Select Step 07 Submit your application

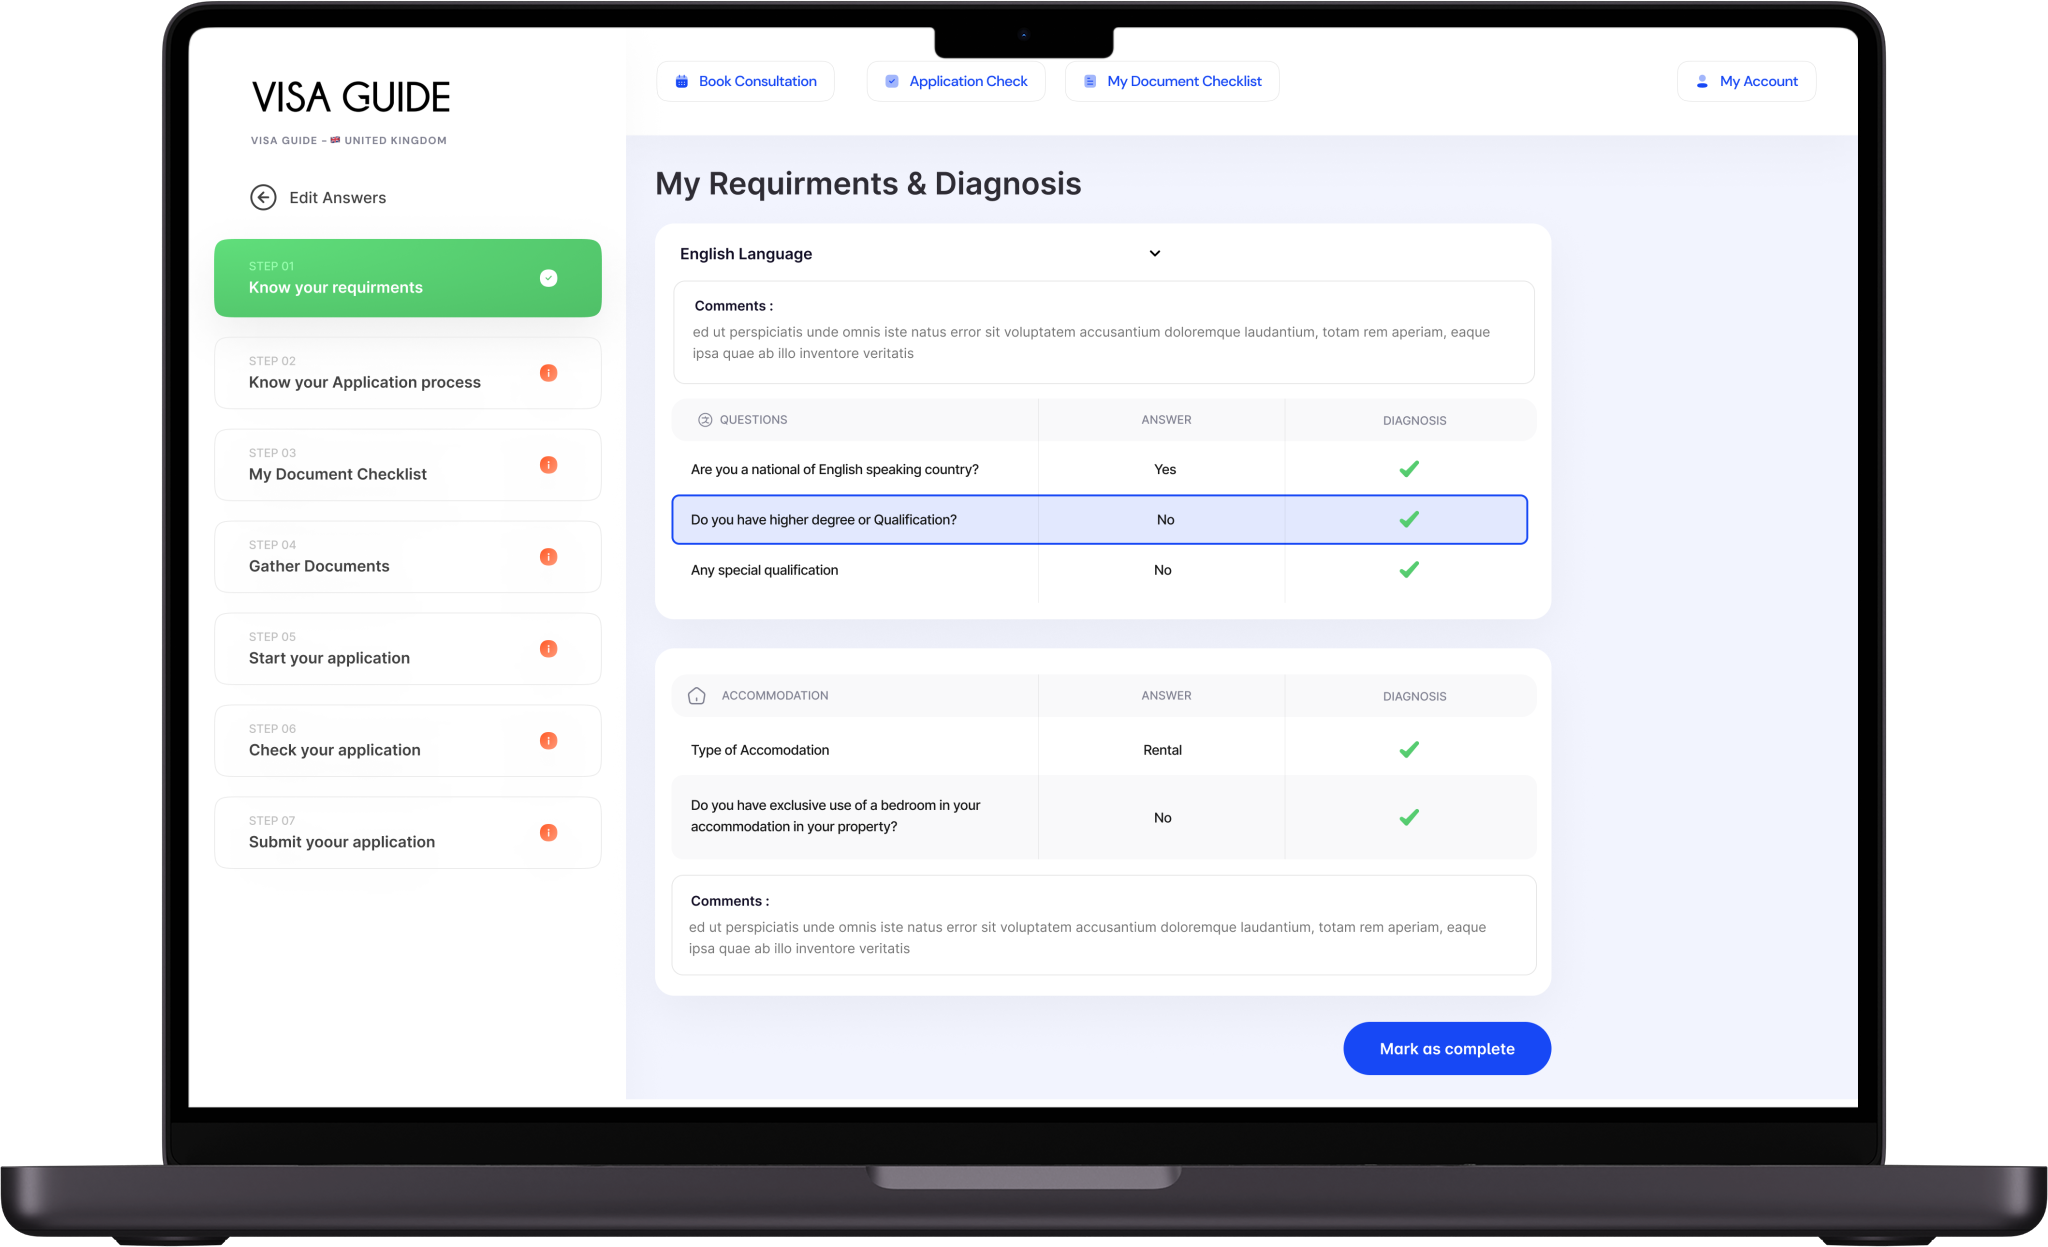[407, 833]
